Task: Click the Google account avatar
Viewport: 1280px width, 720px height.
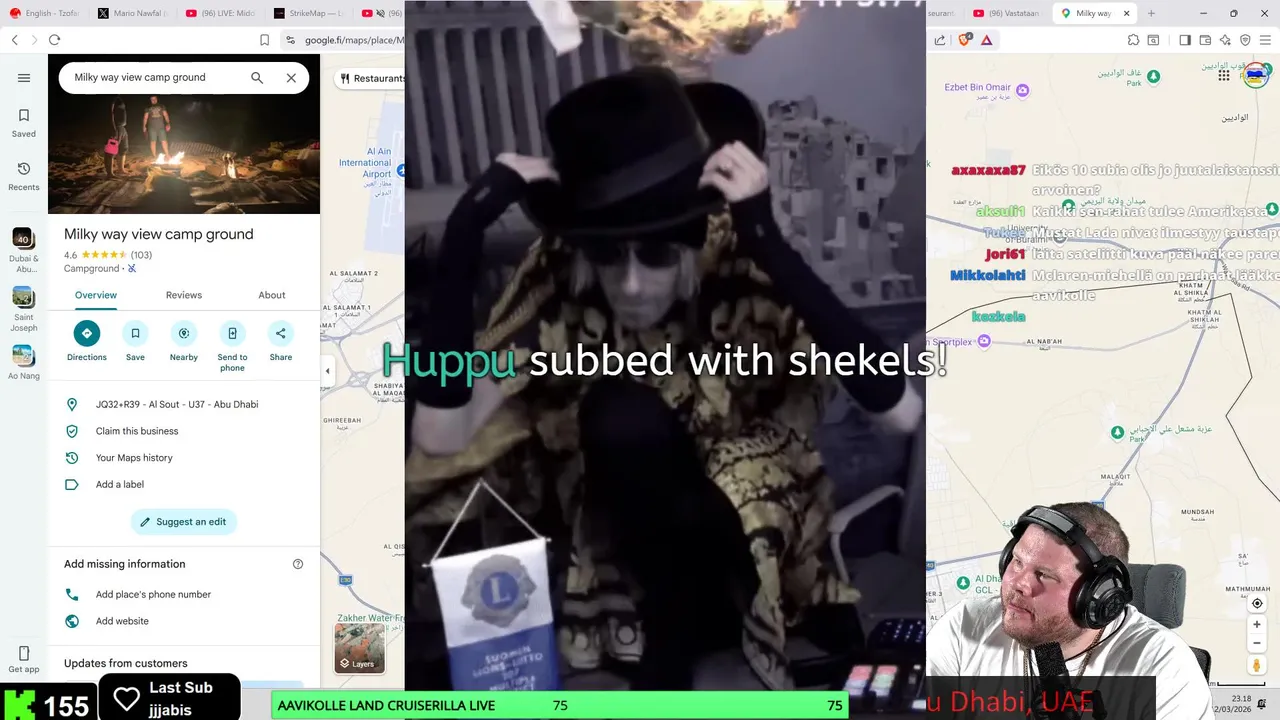Action: [x=1256, y=75]
